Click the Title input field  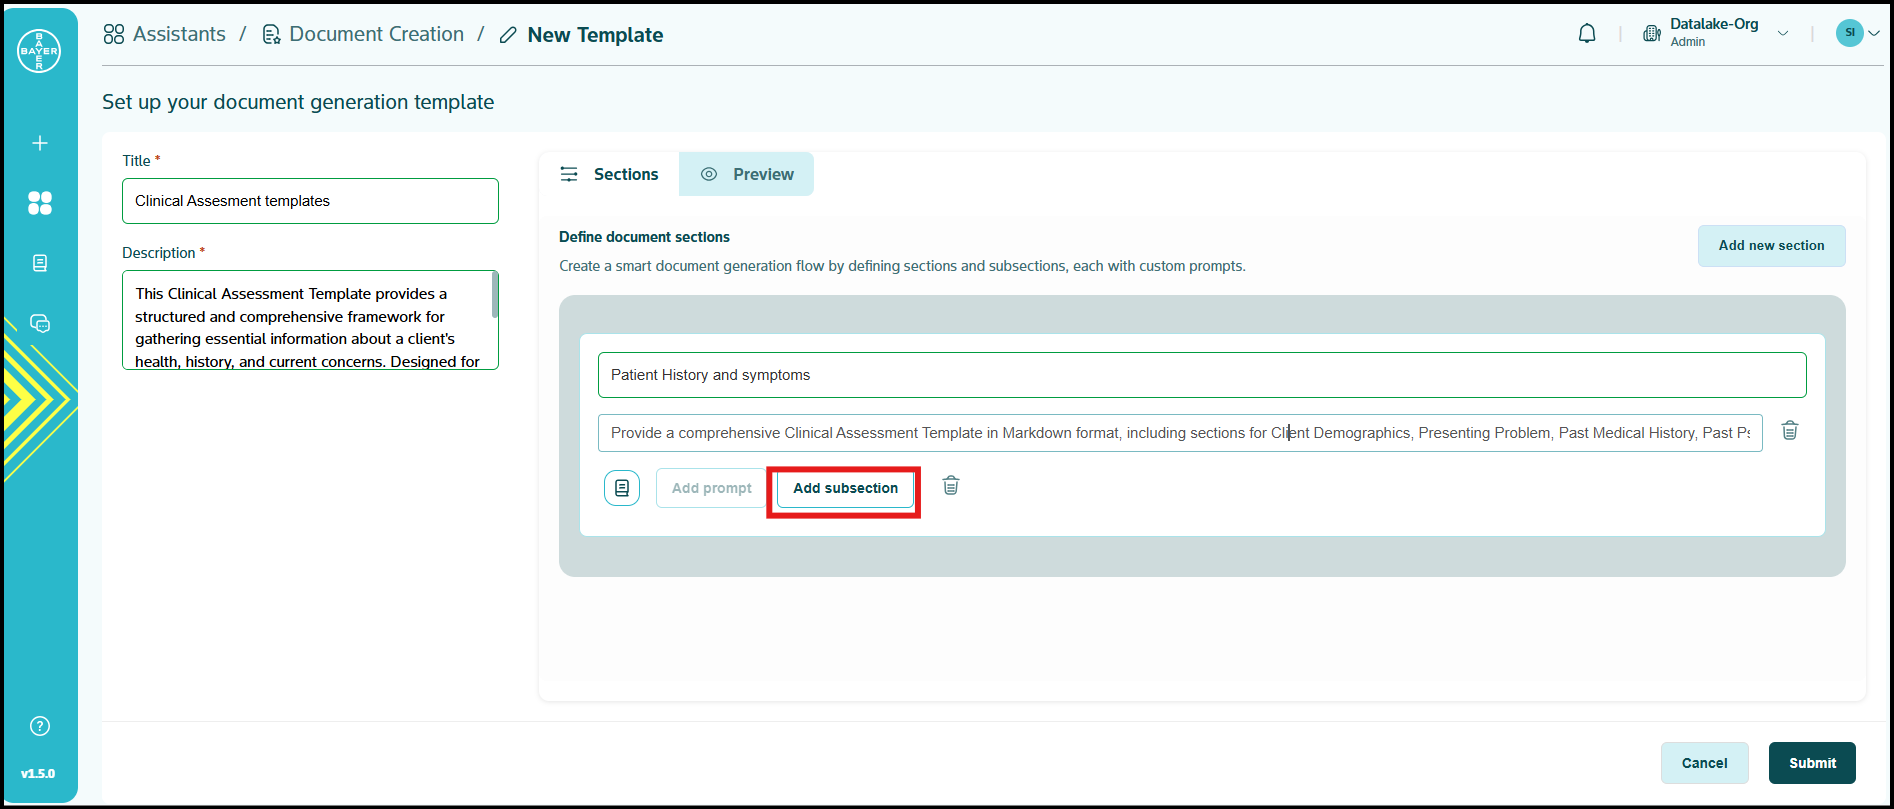click(x=310, y=201)
